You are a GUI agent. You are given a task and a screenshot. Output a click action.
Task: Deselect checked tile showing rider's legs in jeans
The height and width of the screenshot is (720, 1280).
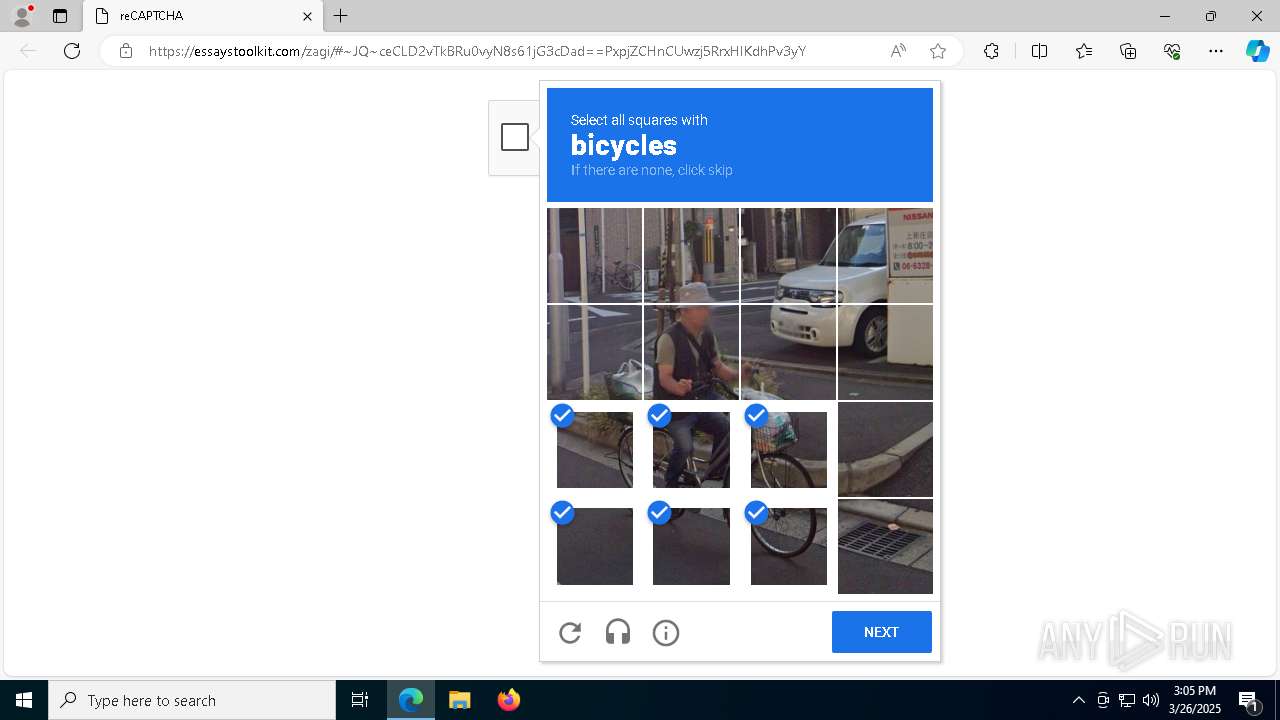point(691,449)
